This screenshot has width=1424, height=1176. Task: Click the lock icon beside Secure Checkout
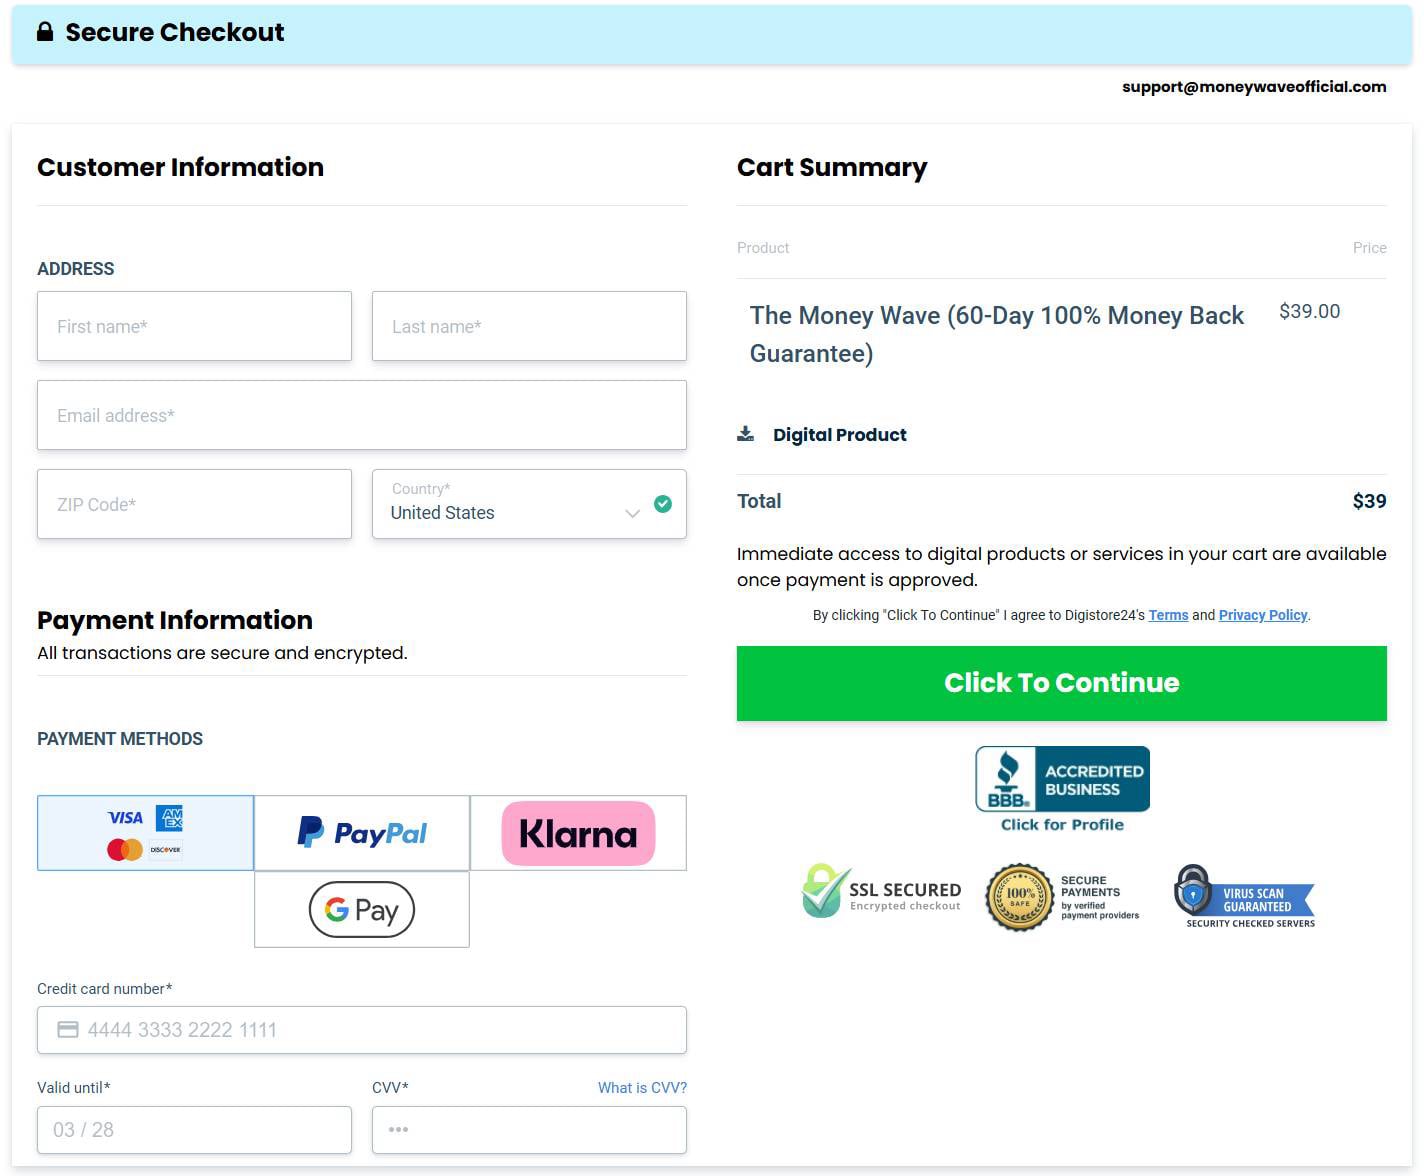pyautogui.click(x=45, y=31)
